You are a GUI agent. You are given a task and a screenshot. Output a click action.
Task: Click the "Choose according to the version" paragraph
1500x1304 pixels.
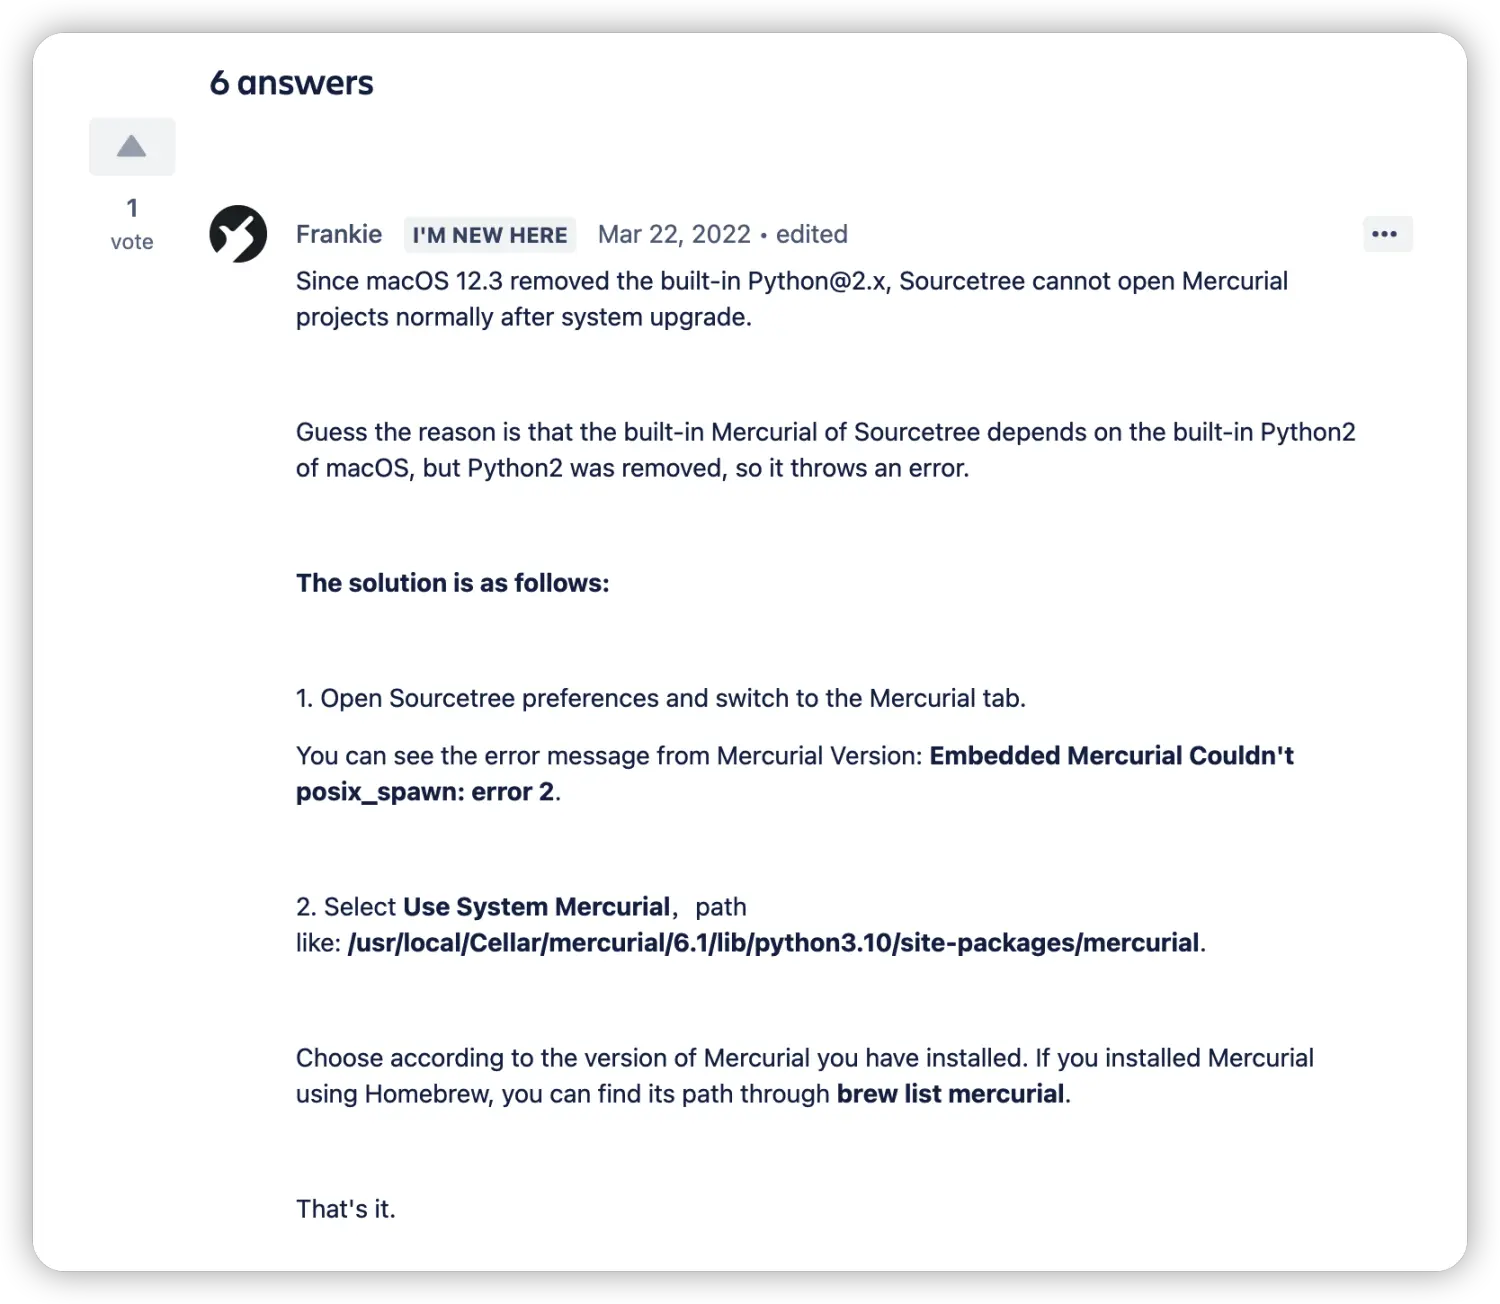(805, 1076)
